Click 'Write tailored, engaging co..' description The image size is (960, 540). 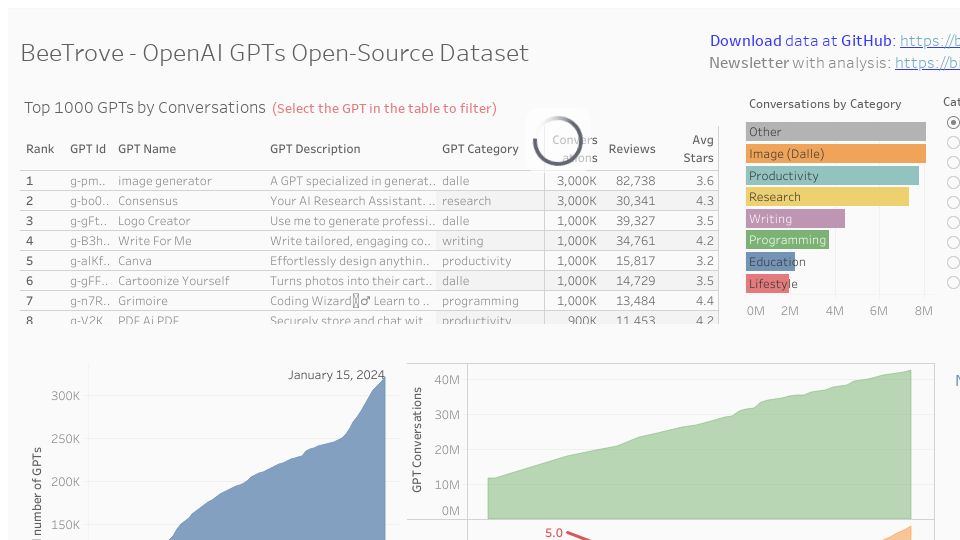click(x=351, y=241)
